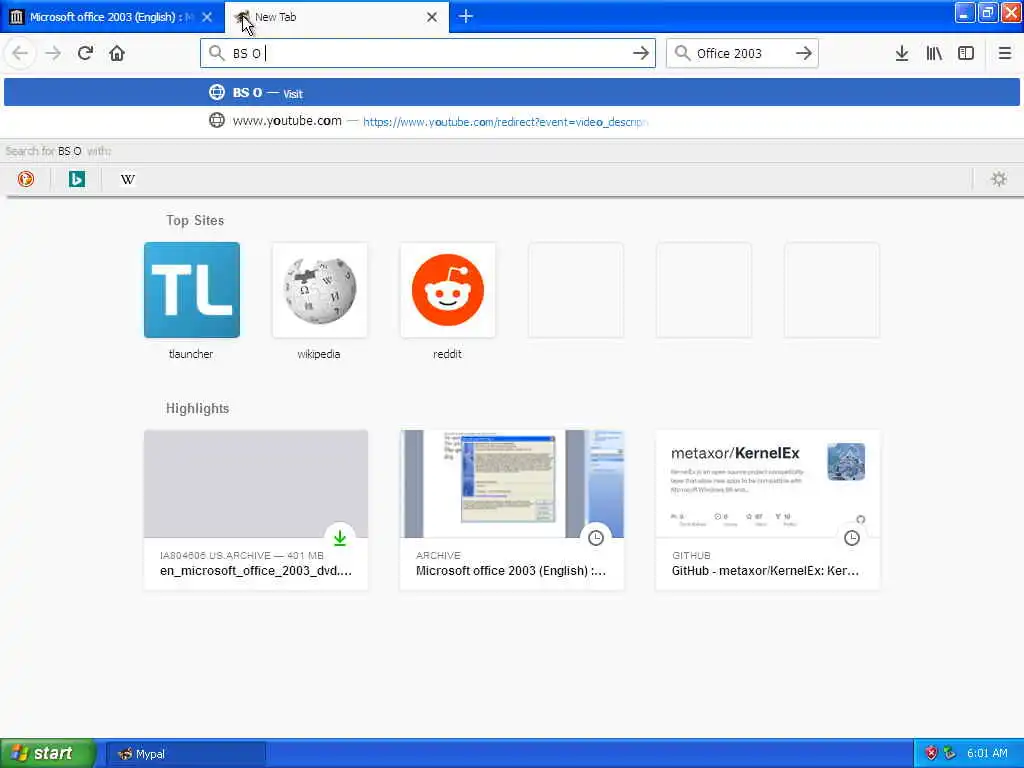
Task: Select the 'BS O — Visit' suggestion
Action: tap(511, 92)
